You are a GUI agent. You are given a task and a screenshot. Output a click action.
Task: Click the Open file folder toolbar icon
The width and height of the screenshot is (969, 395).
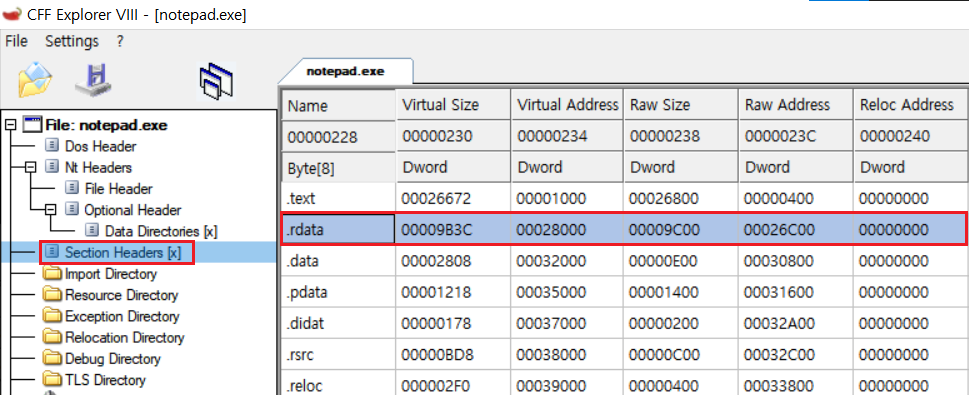click(x=35, y=80)
